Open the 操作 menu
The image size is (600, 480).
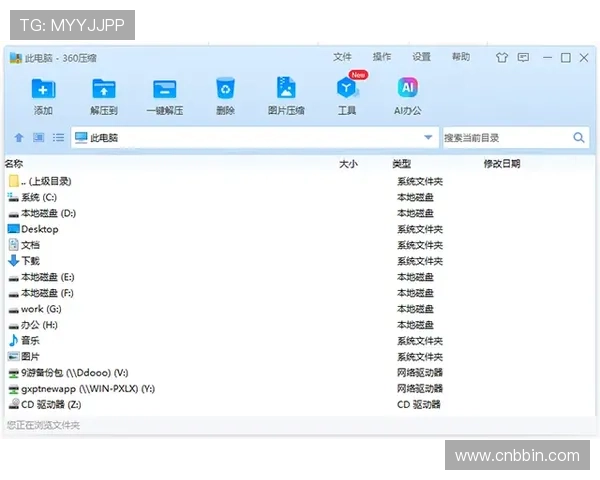coord(382,57)
